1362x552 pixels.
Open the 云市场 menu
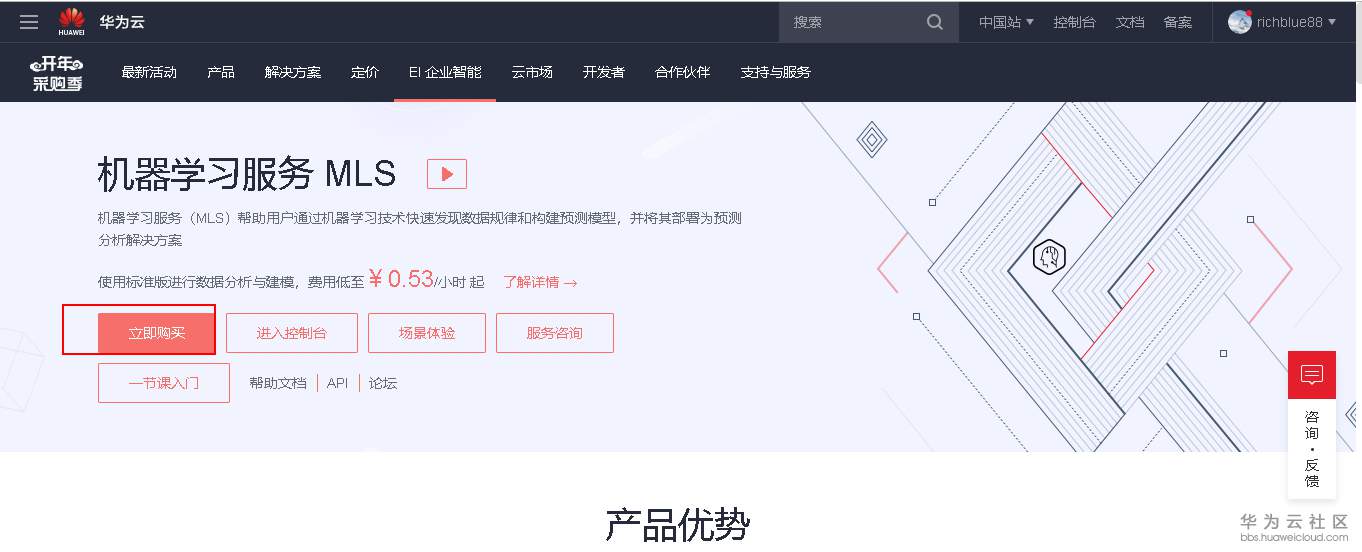(x=532, y=72)
